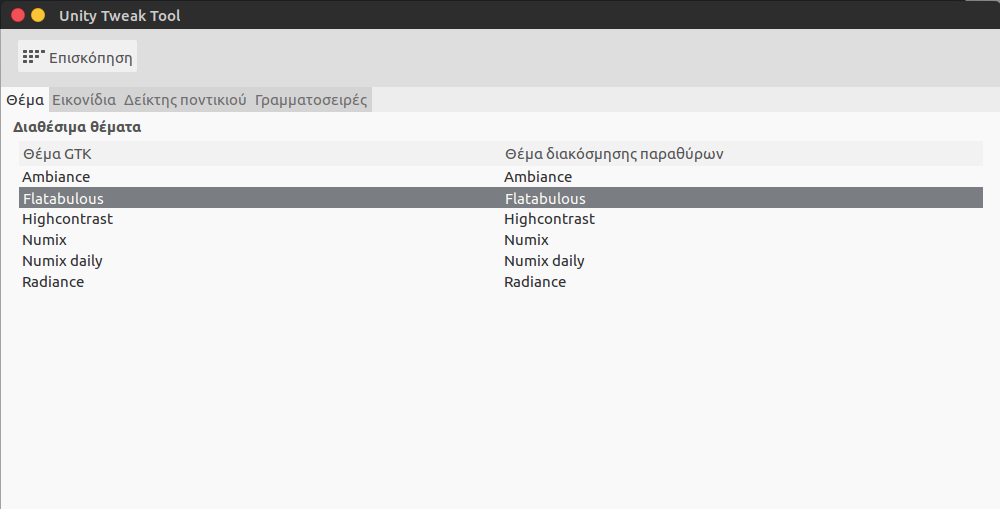Select Flatabulous in the GTK theme column
Image resolution: width=1000 pixels, height=509 pixels.
pyautogui.click(x=63, y=198)
